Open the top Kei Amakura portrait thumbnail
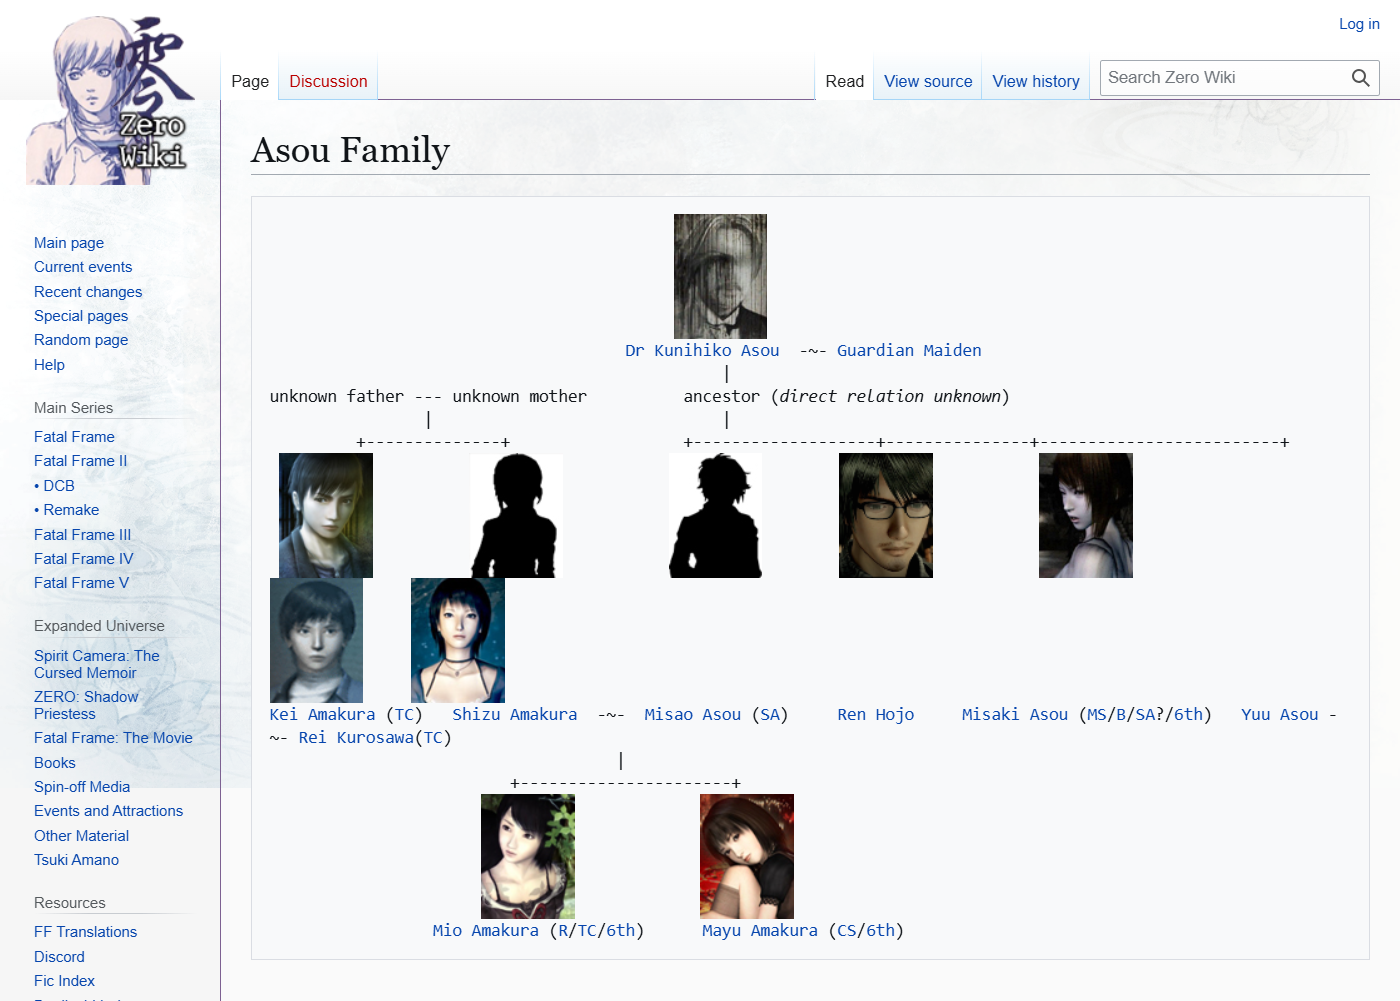This screenshot has width=1400, height=1001. click(x=326, y=515)
